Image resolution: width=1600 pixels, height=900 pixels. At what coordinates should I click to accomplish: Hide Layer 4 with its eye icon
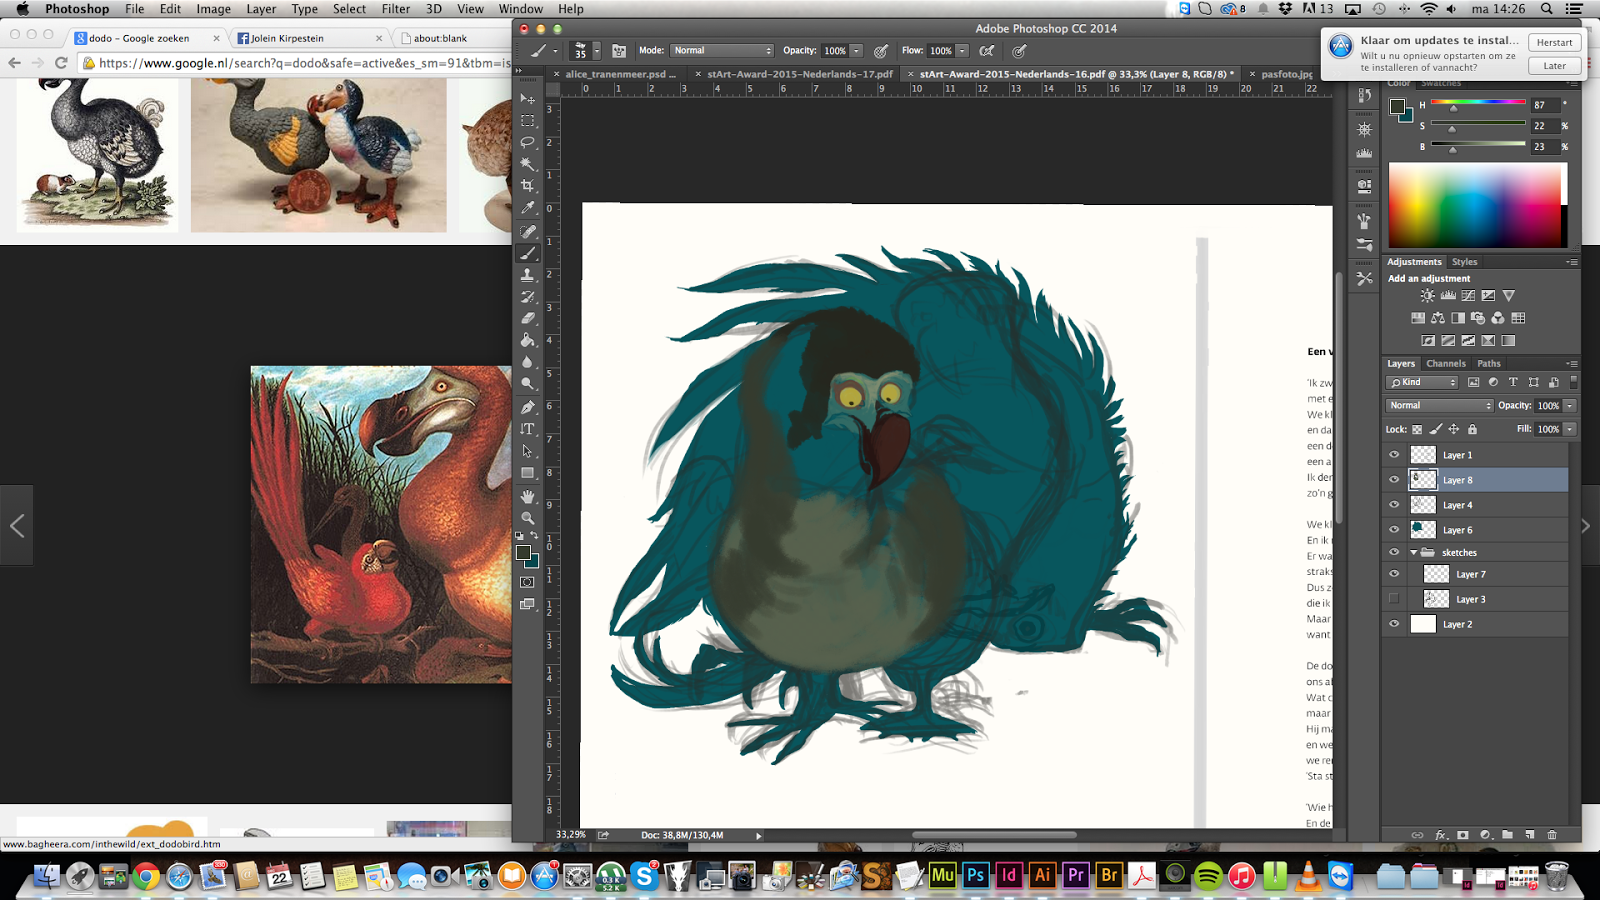click(1394, 505)
